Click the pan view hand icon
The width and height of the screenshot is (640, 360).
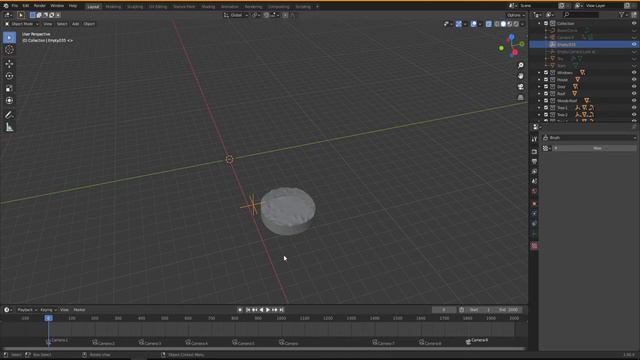click(520, 76)
